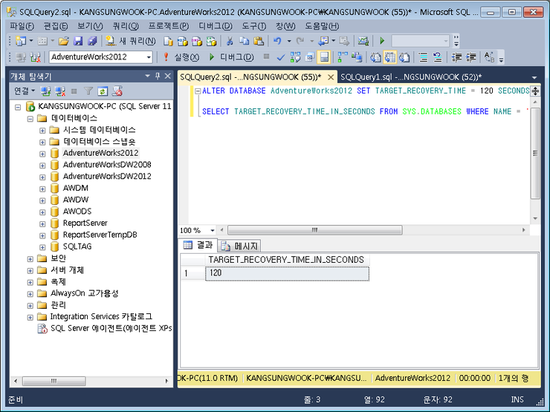The height and width of the screenshot is (412, 550).
Task: Click the Save All icon
Action: [x=92, y=41]
